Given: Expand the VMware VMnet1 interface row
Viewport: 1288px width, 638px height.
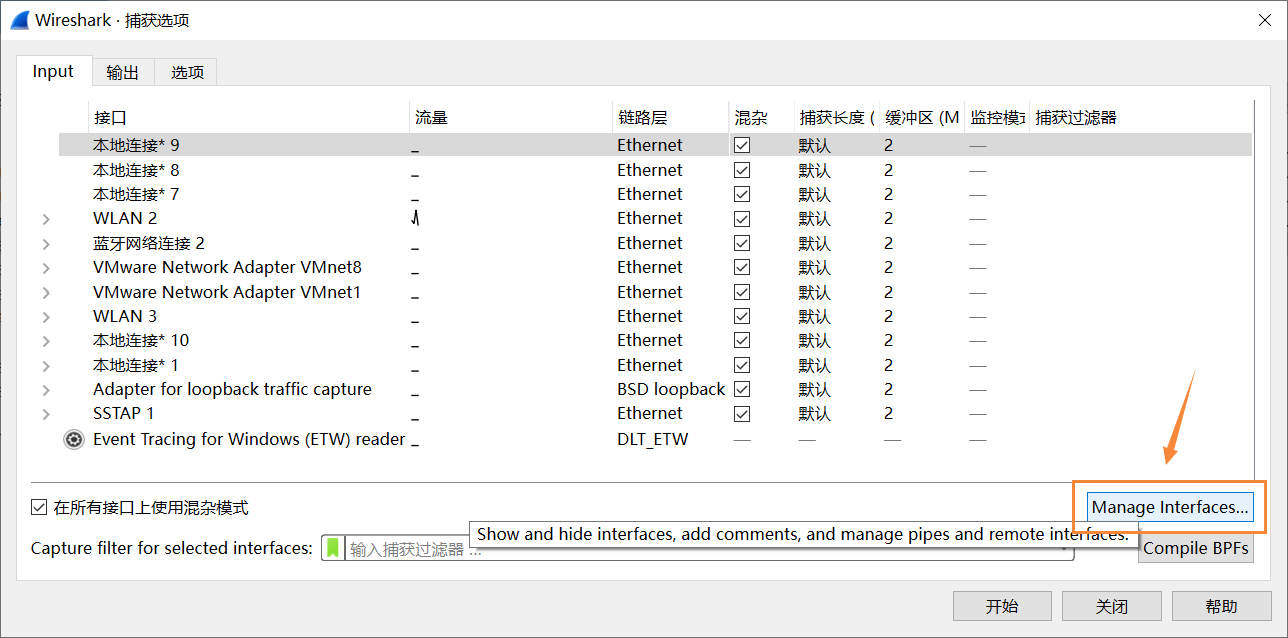Looking at the screenshot, I should (x=46, y=293).
